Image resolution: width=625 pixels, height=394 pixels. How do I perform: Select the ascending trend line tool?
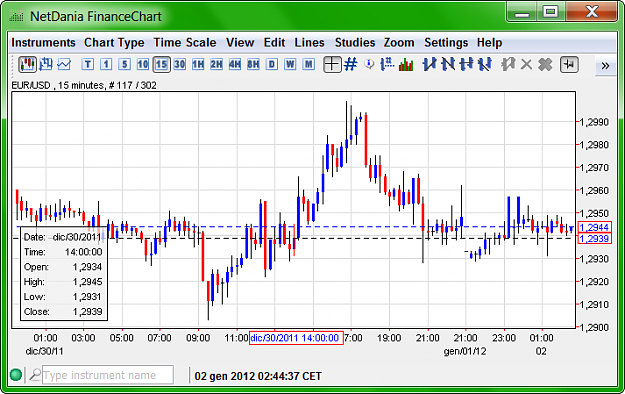[x=429, y=64]
